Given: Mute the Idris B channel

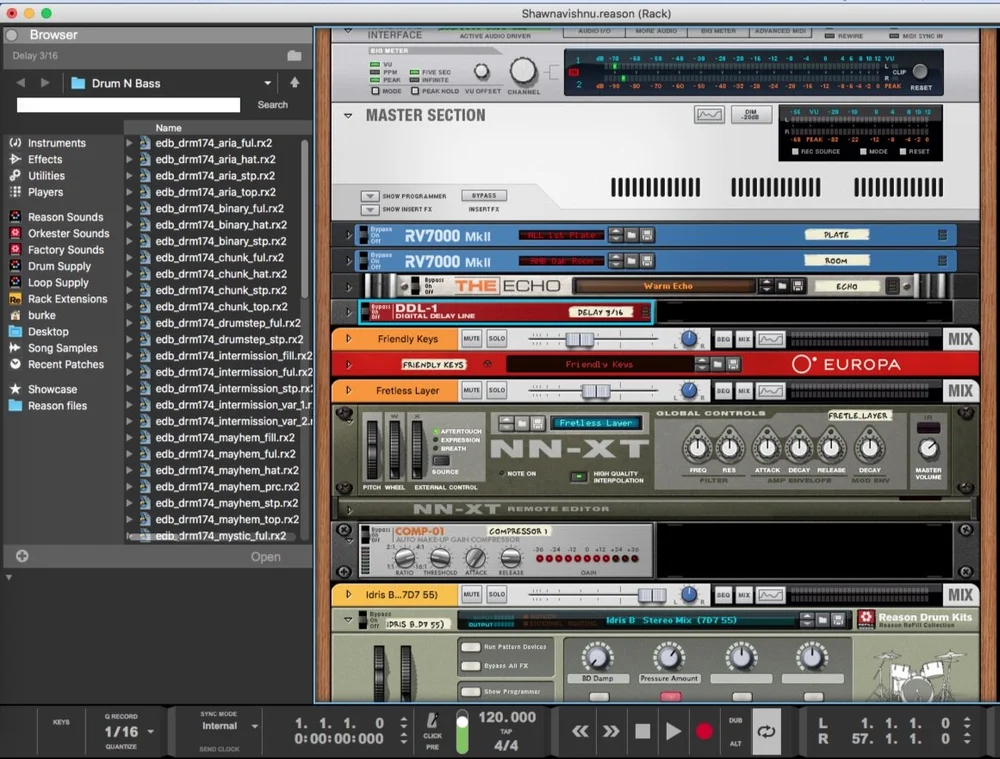Looking at the screenshot, I should [471, 594].
